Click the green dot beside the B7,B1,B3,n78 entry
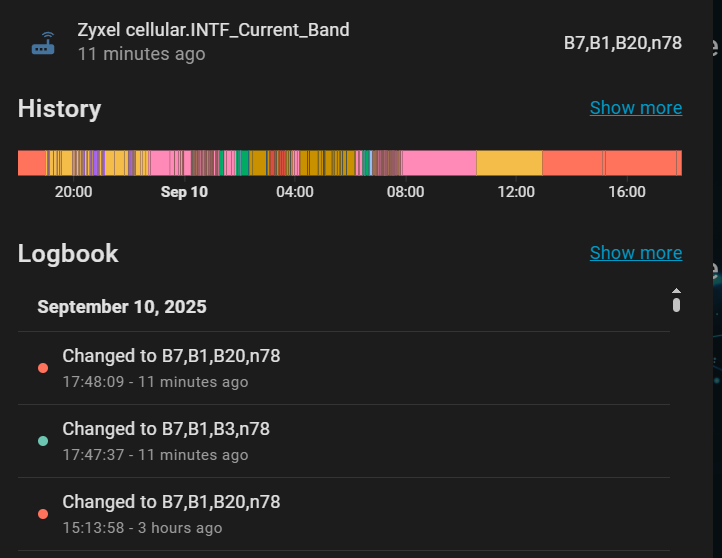Screen dimensions: 722x558 pos(43,441)
